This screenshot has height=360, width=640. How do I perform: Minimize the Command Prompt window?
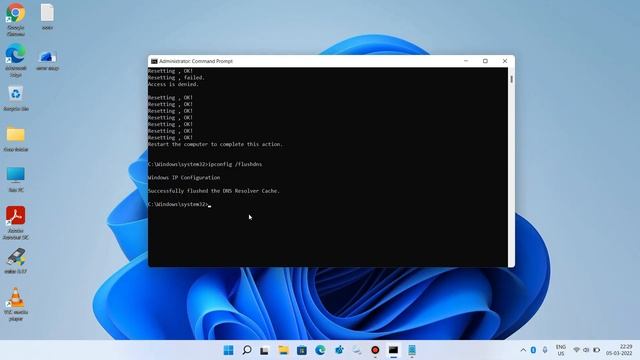click(x=466, y=61)
